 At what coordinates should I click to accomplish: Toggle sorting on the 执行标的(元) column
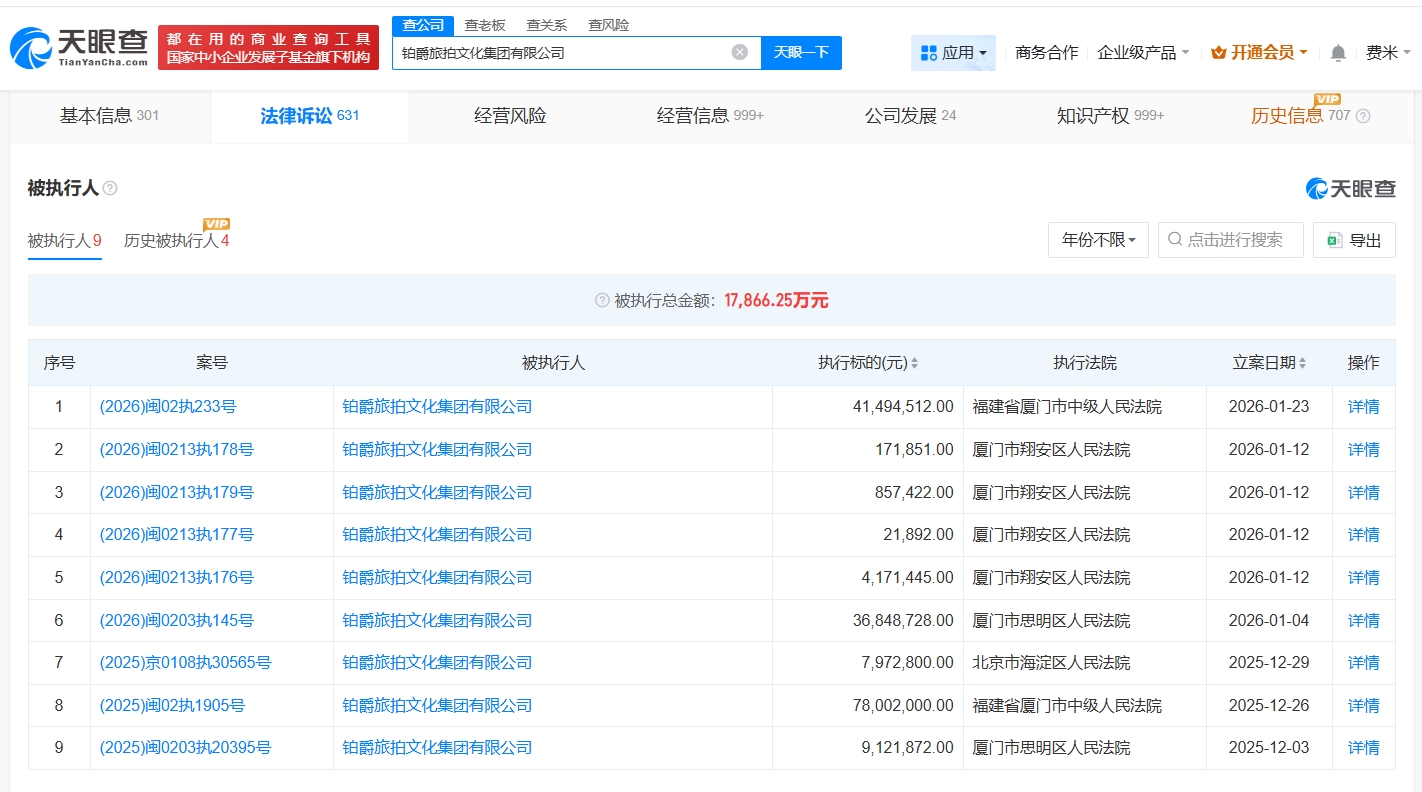point(913,363)
